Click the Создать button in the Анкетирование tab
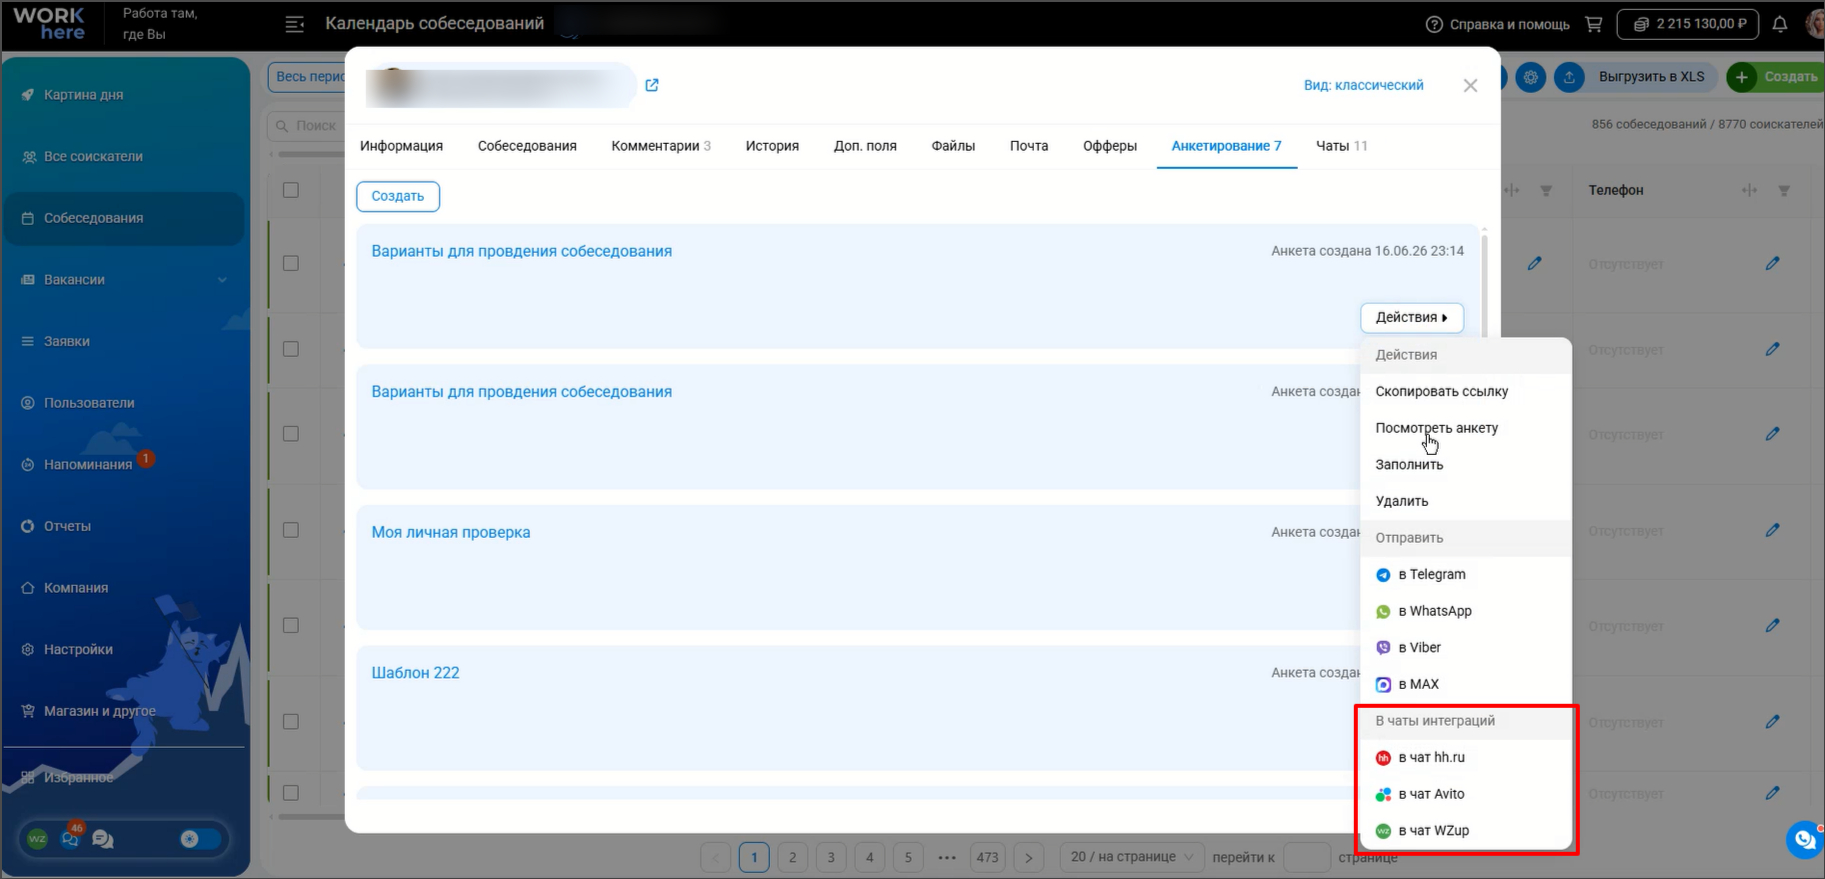The width and height of the screenshot is (1825, 879). click(398, 196)
